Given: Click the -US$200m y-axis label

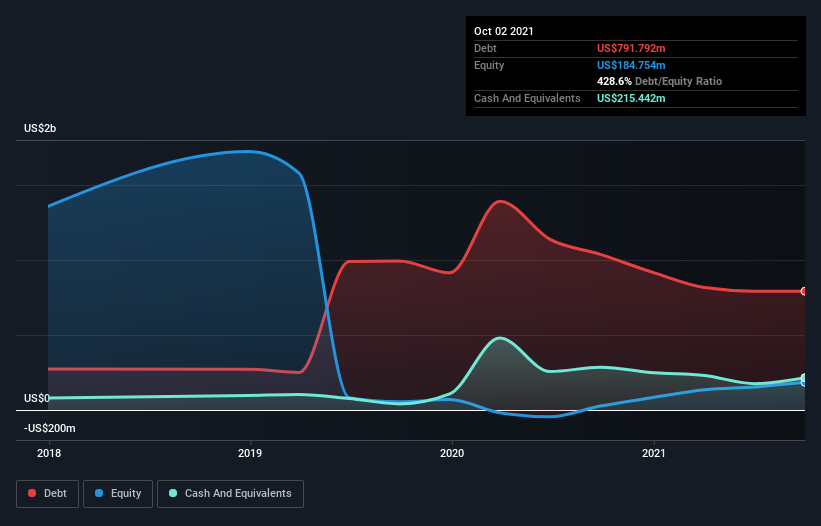Looking at the screenshot, I should (x=50, y=428).
